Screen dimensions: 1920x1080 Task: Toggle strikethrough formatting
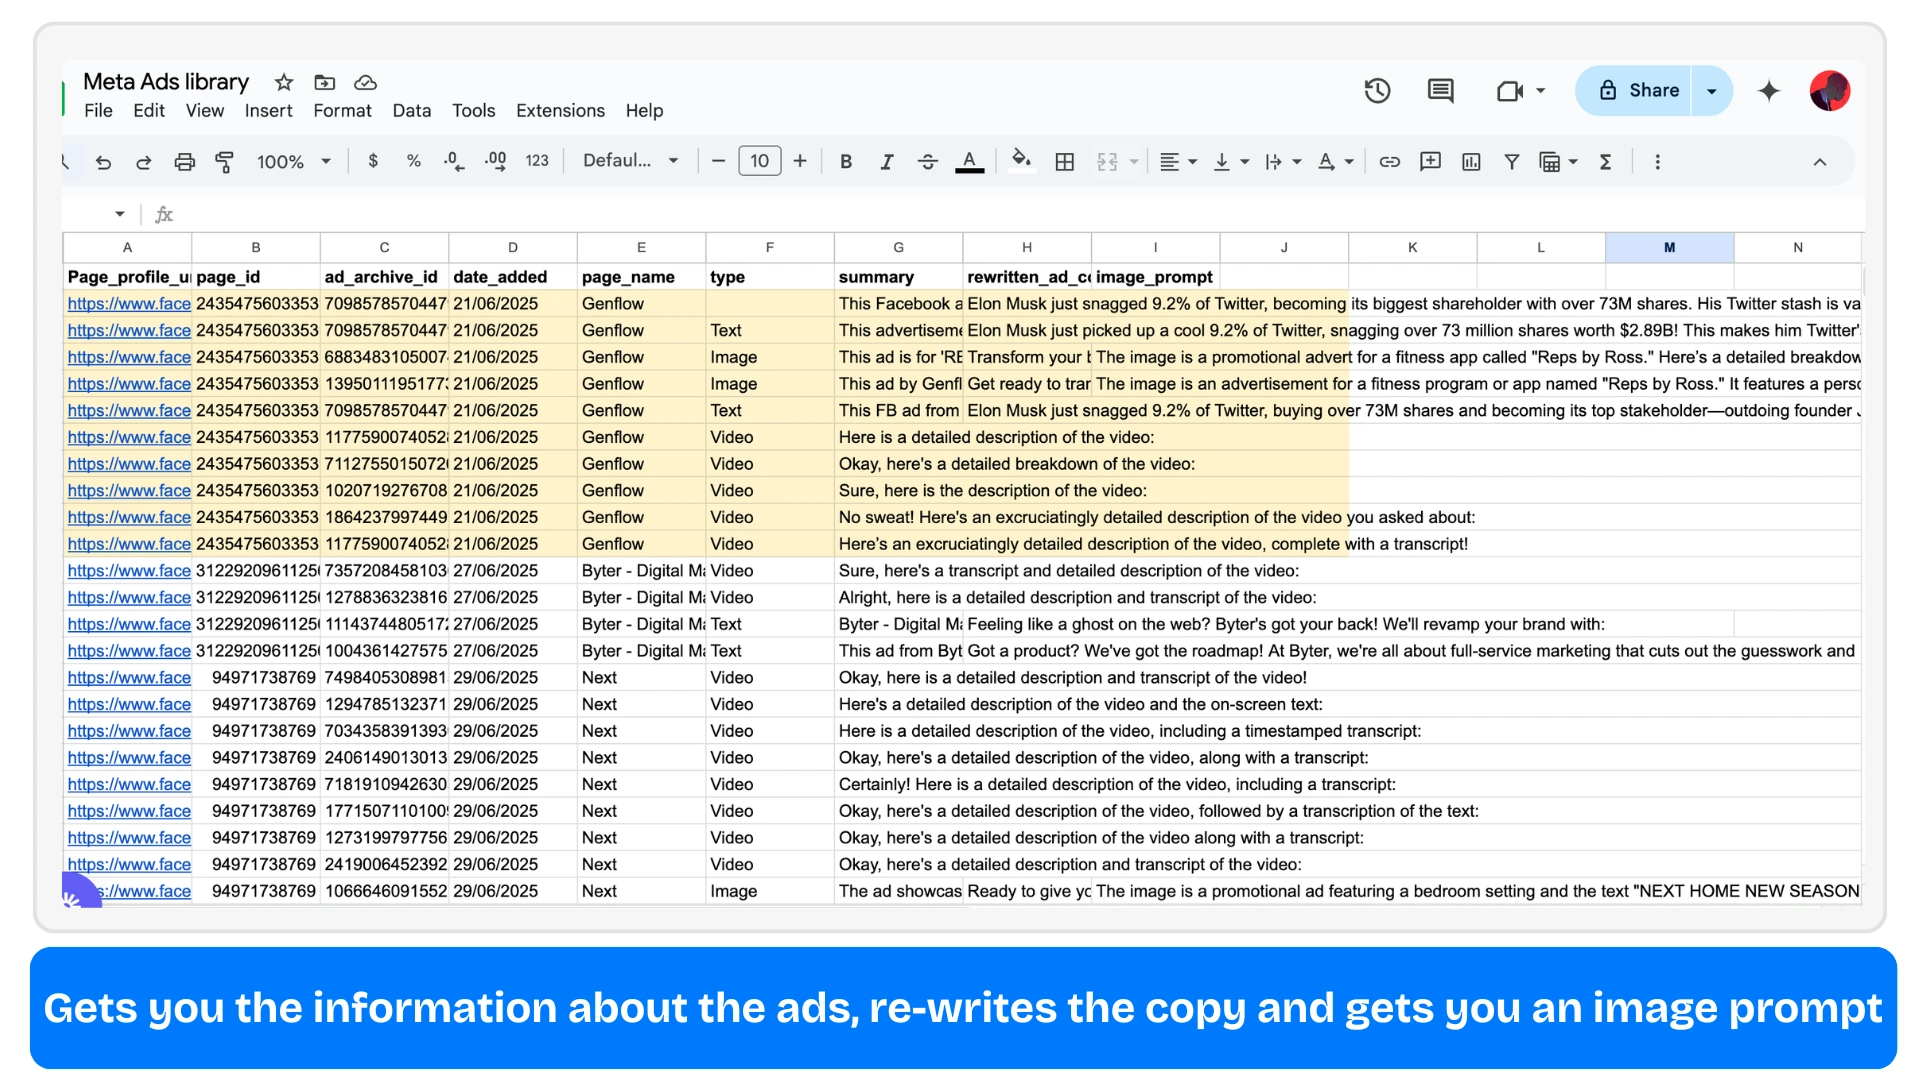tap(927, 162)
